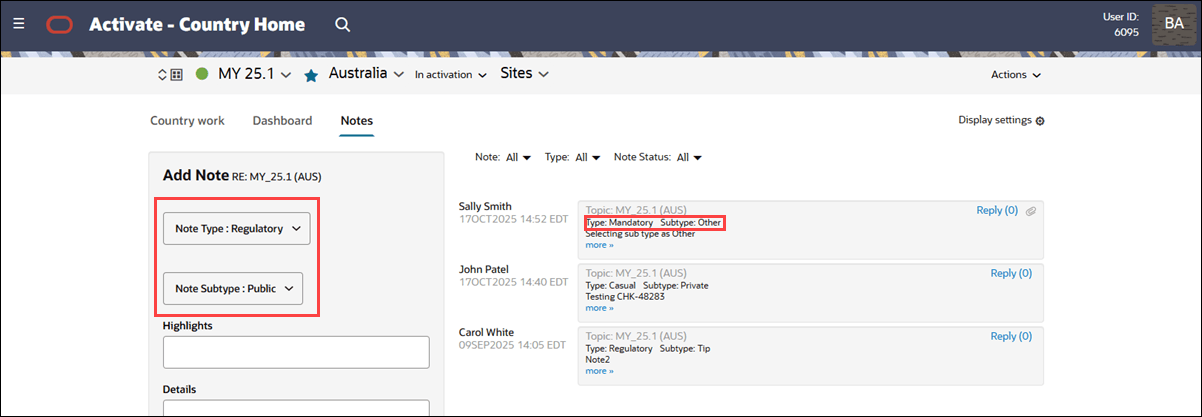Click the 'Testing CHK-48283' note text
The width and height of the screenshot is (1202, 417).
[x=625, y=297]
